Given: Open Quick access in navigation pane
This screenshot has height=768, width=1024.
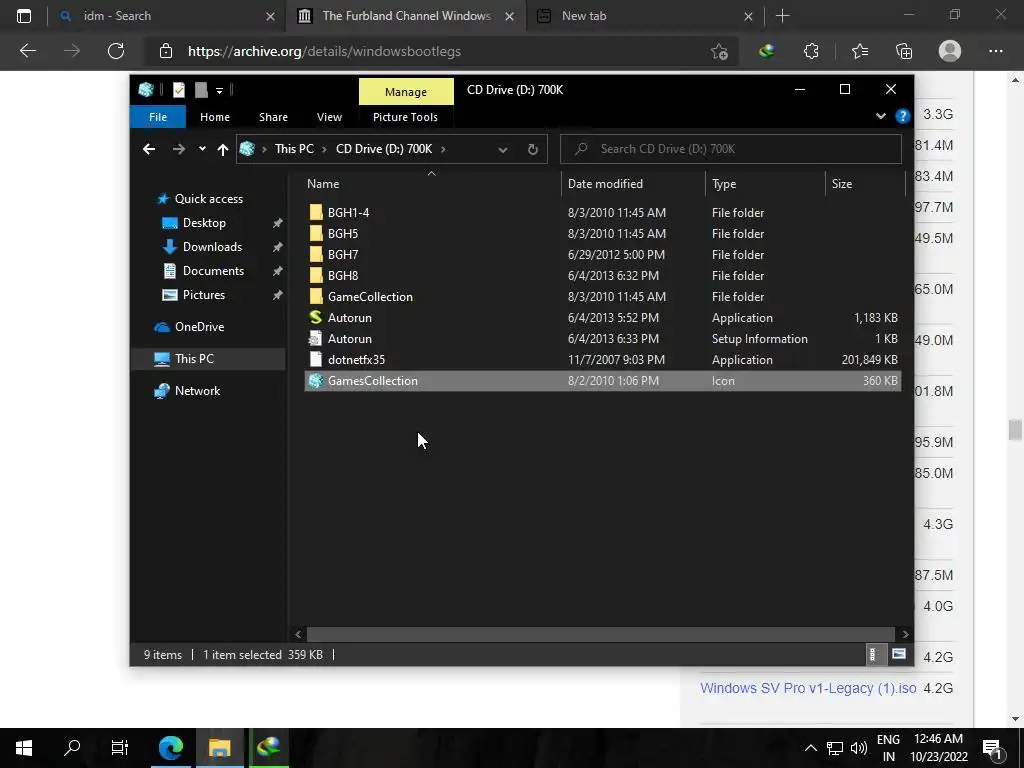Looking at the screenshot, I should (208, 199).
